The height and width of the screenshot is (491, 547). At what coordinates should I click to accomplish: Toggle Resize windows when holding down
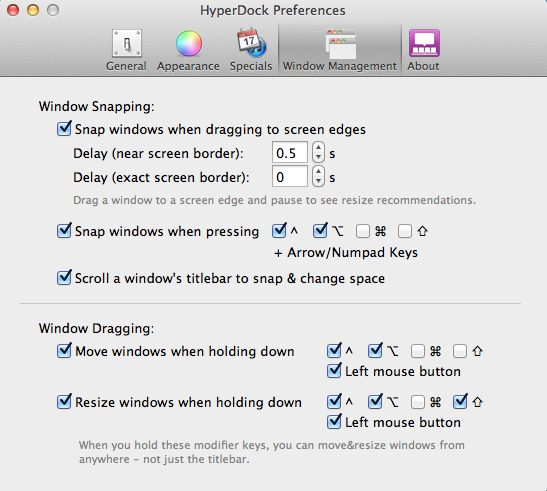point(64,402)
